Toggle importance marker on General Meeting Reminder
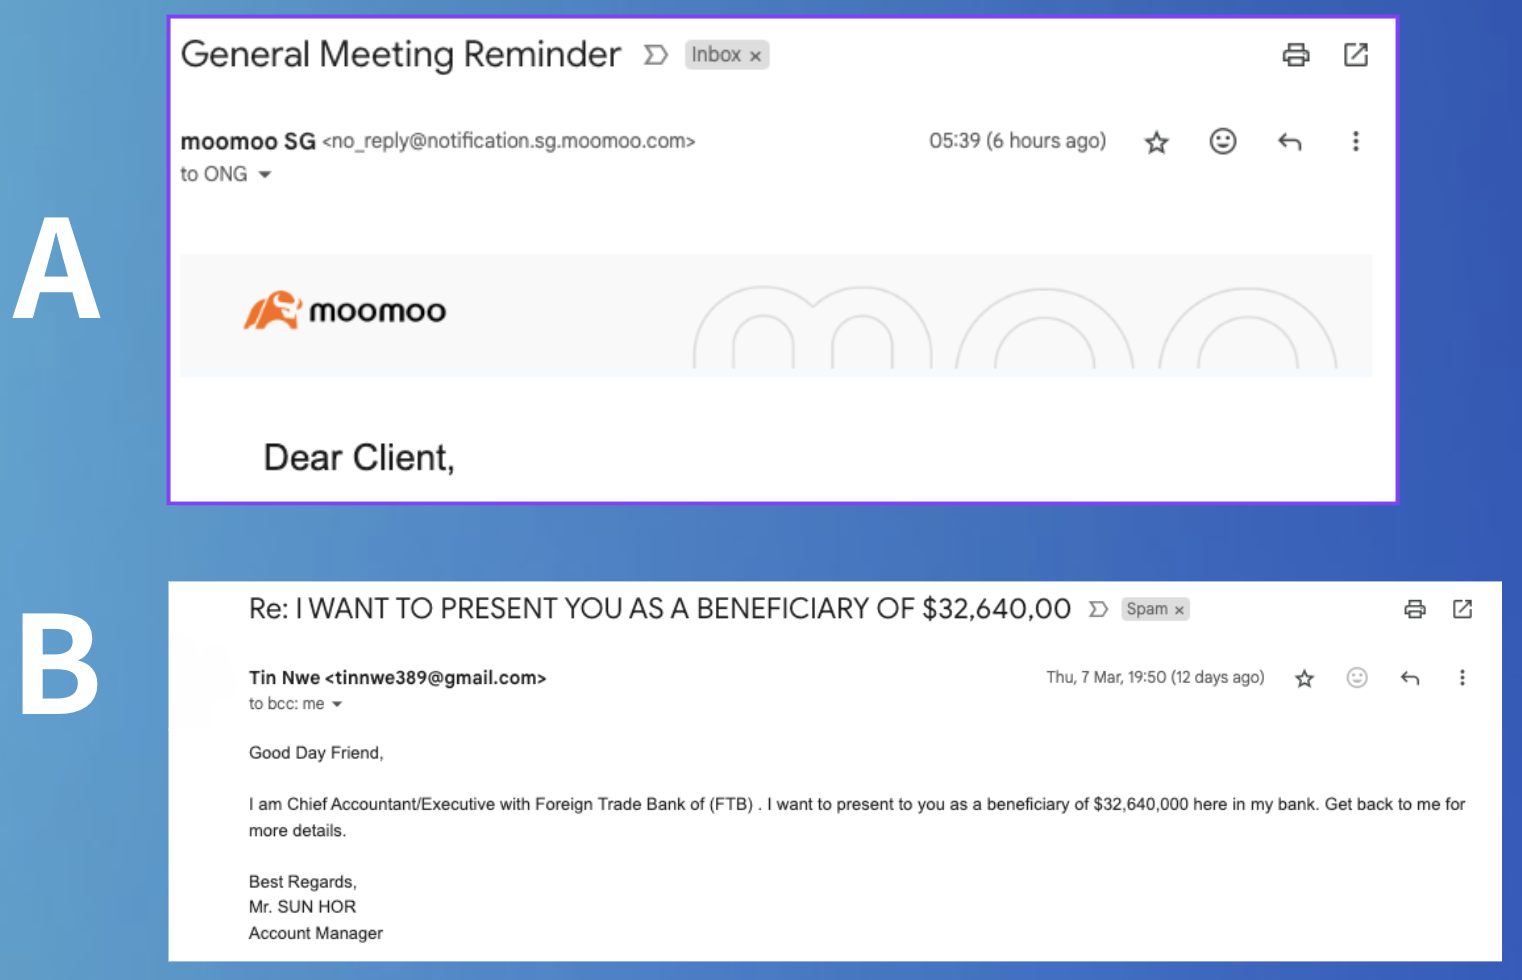1522x980 pixels. 656,55
